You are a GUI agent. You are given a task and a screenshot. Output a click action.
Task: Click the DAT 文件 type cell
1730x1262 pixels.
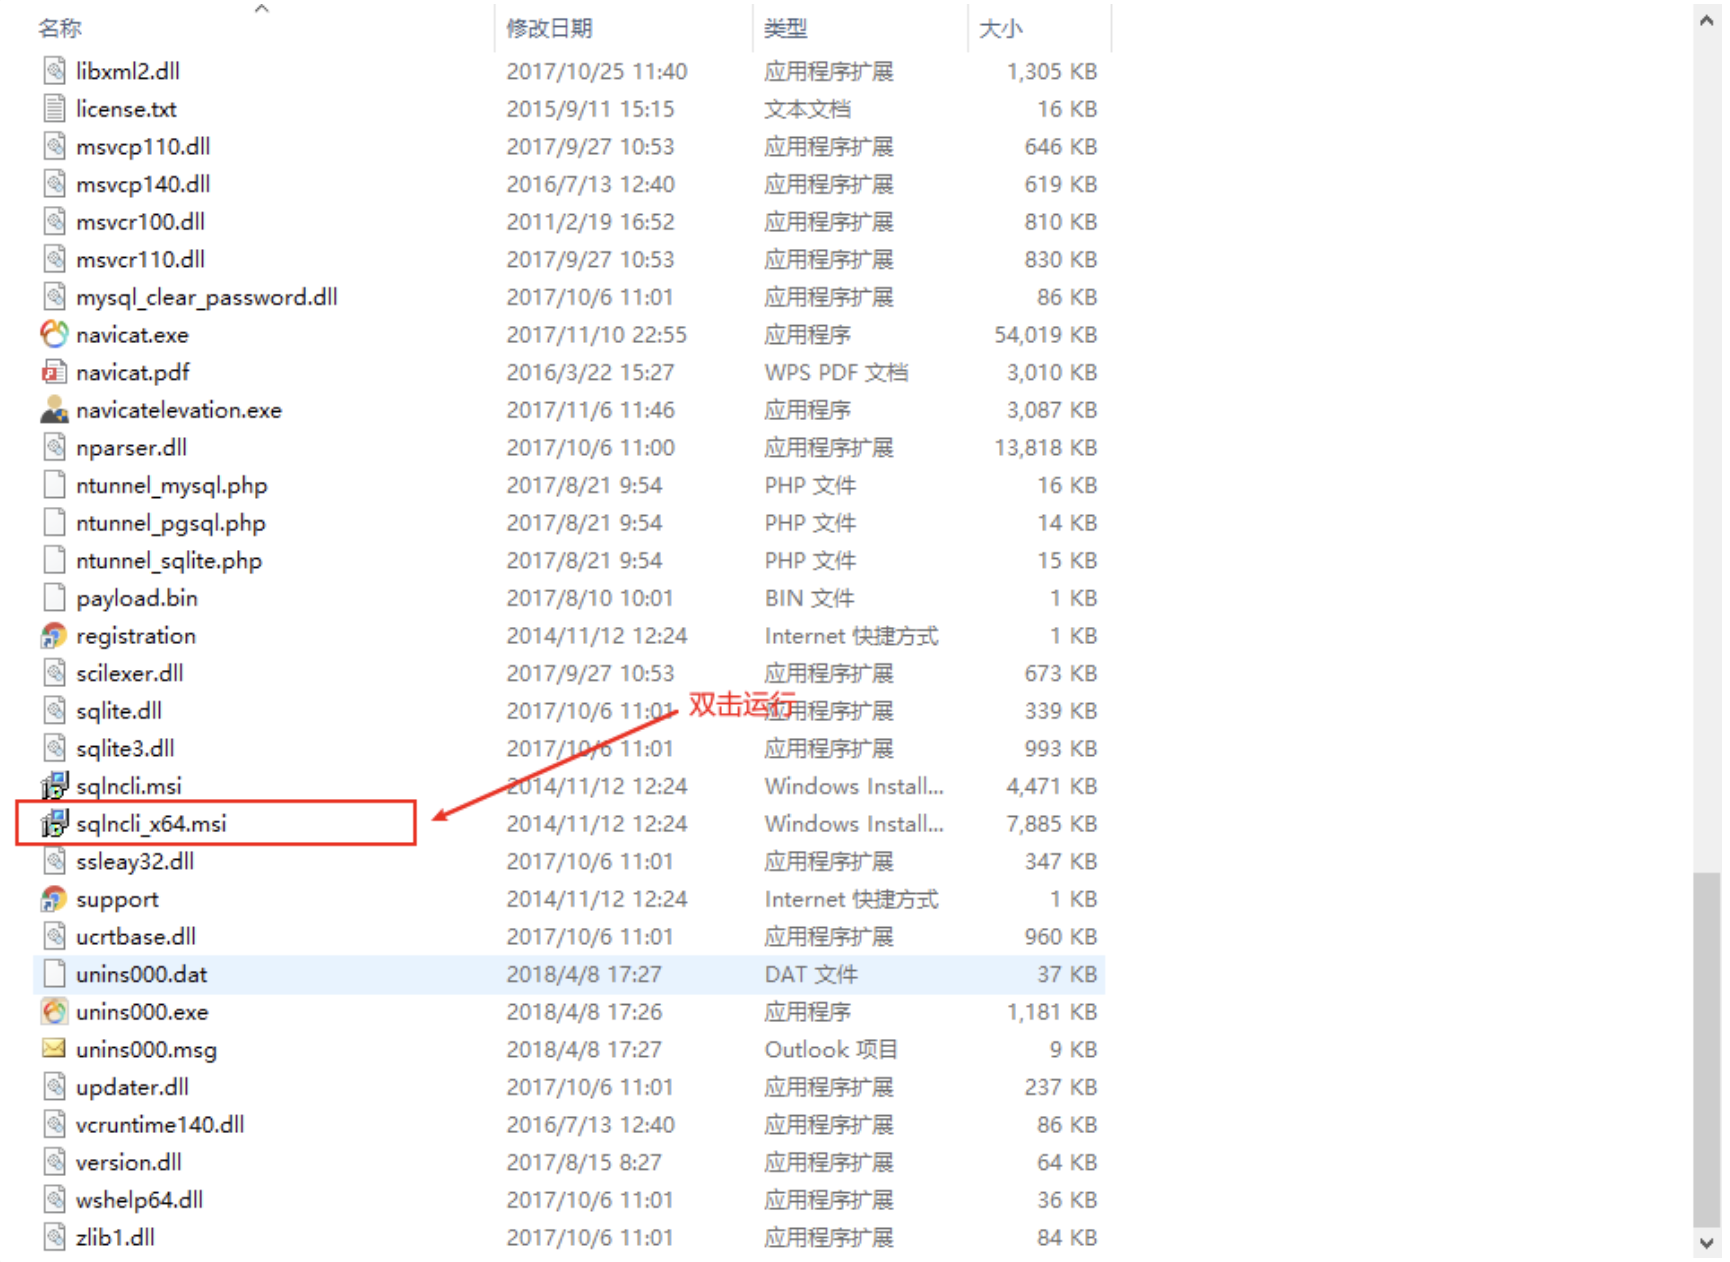click(811, 975)
